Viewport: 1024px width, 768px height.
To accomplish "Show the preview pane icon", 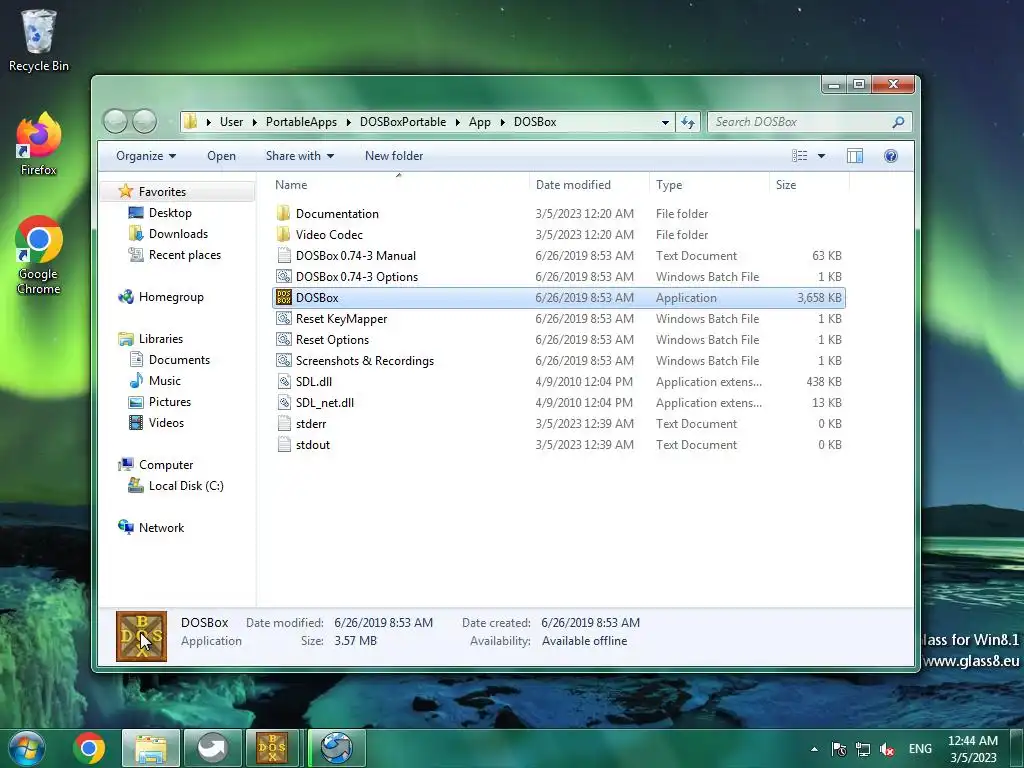I will 855,156.
